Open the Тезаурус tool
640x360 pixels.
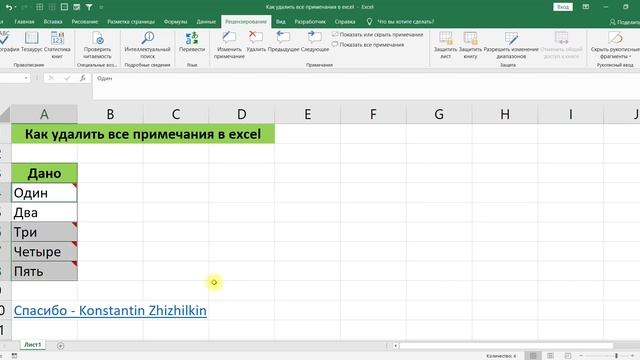point(31,42)
